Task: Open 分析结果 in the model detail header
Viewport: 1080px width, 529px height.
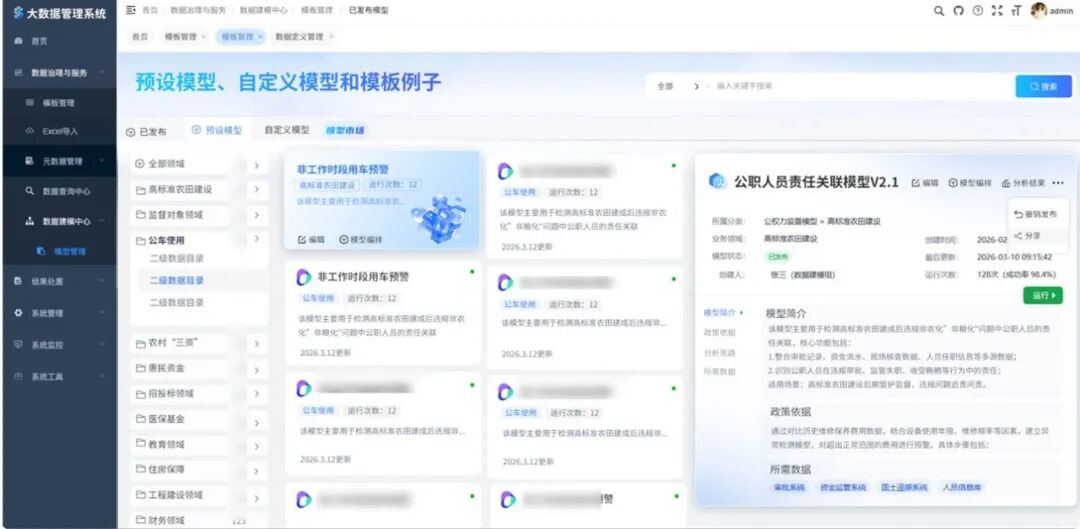Action: (x=1024, y=183)
